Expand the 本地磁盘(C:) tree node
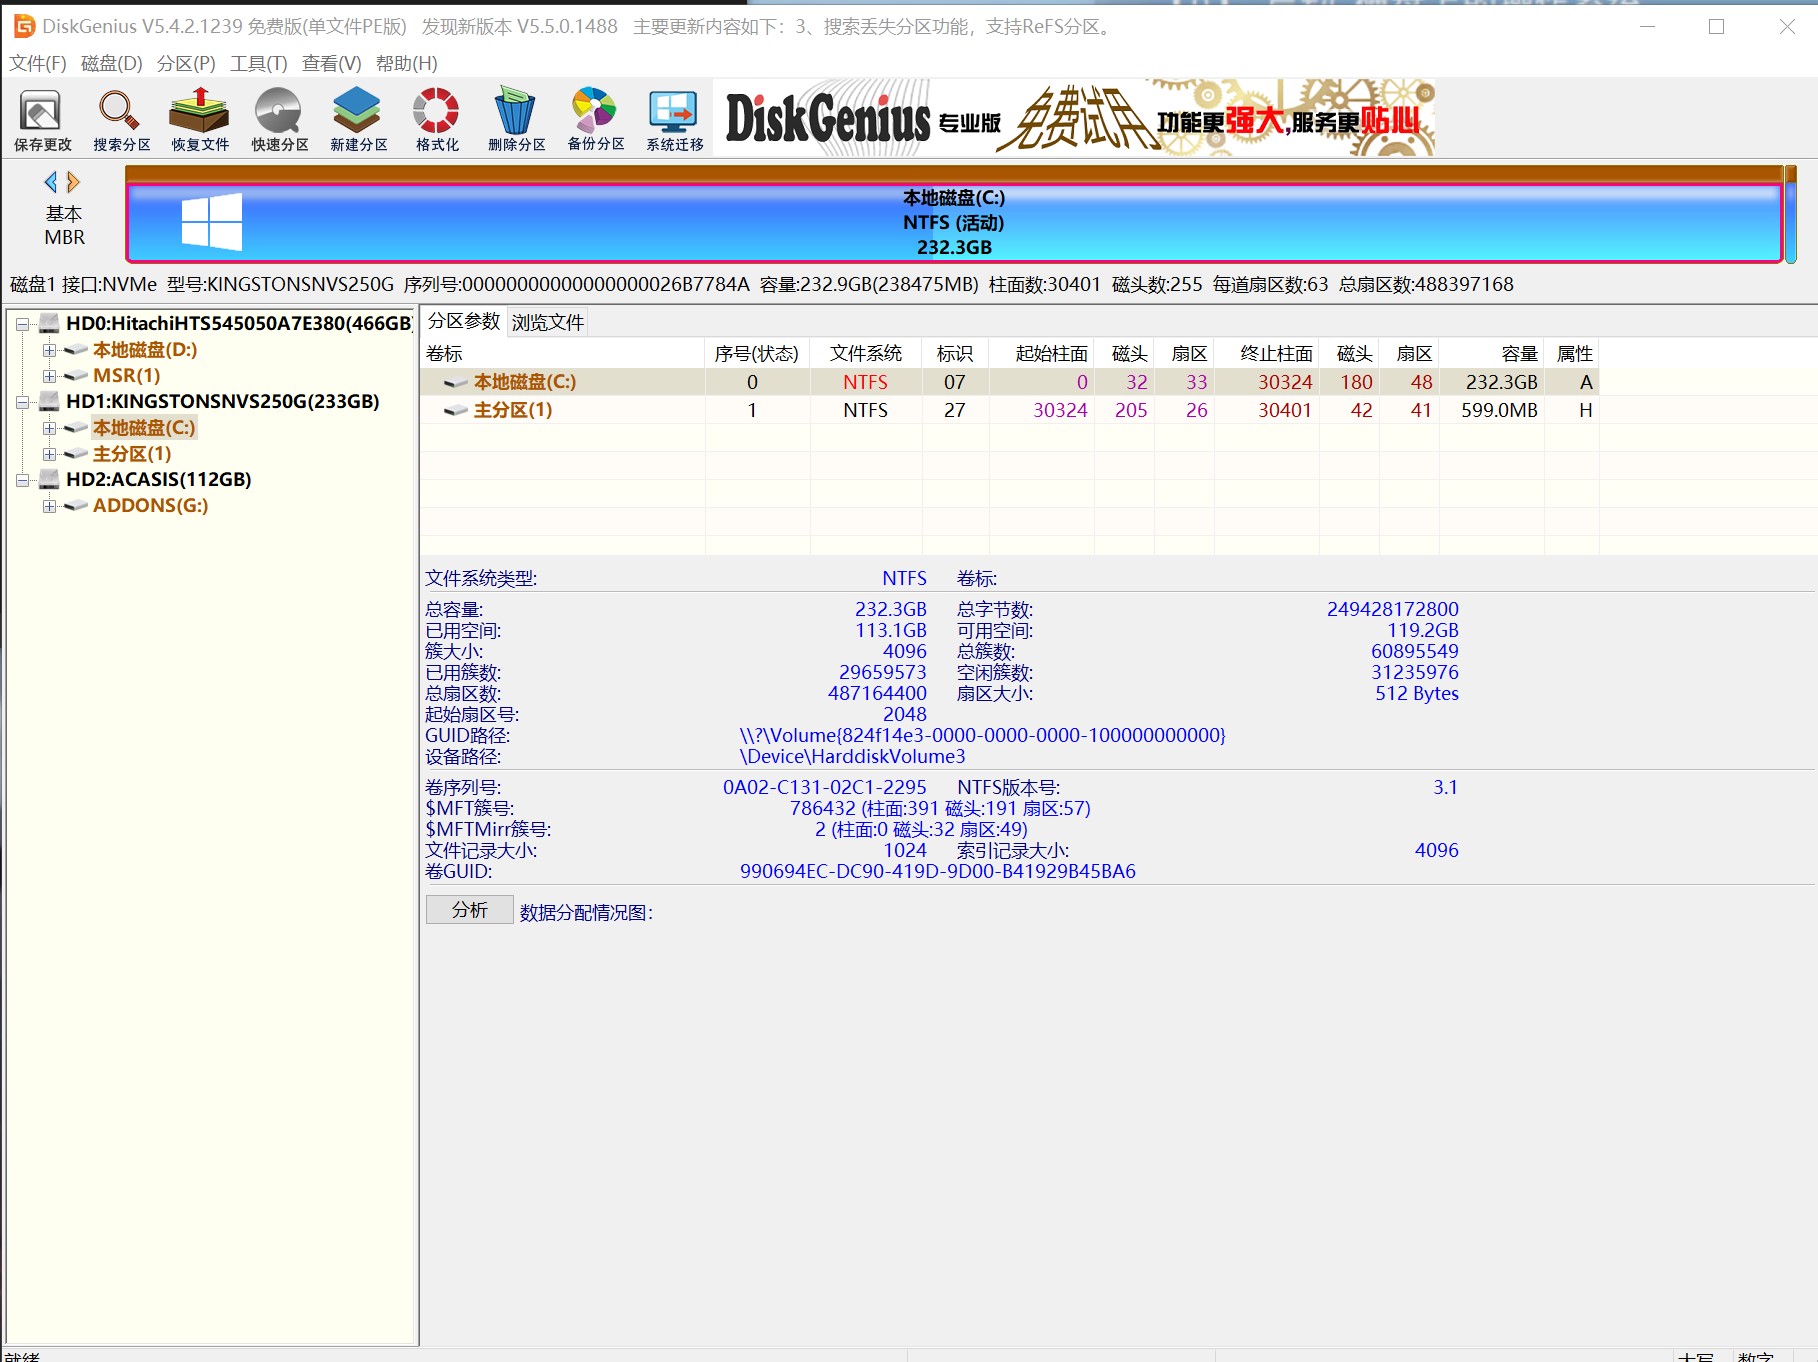 coord(49,428)
